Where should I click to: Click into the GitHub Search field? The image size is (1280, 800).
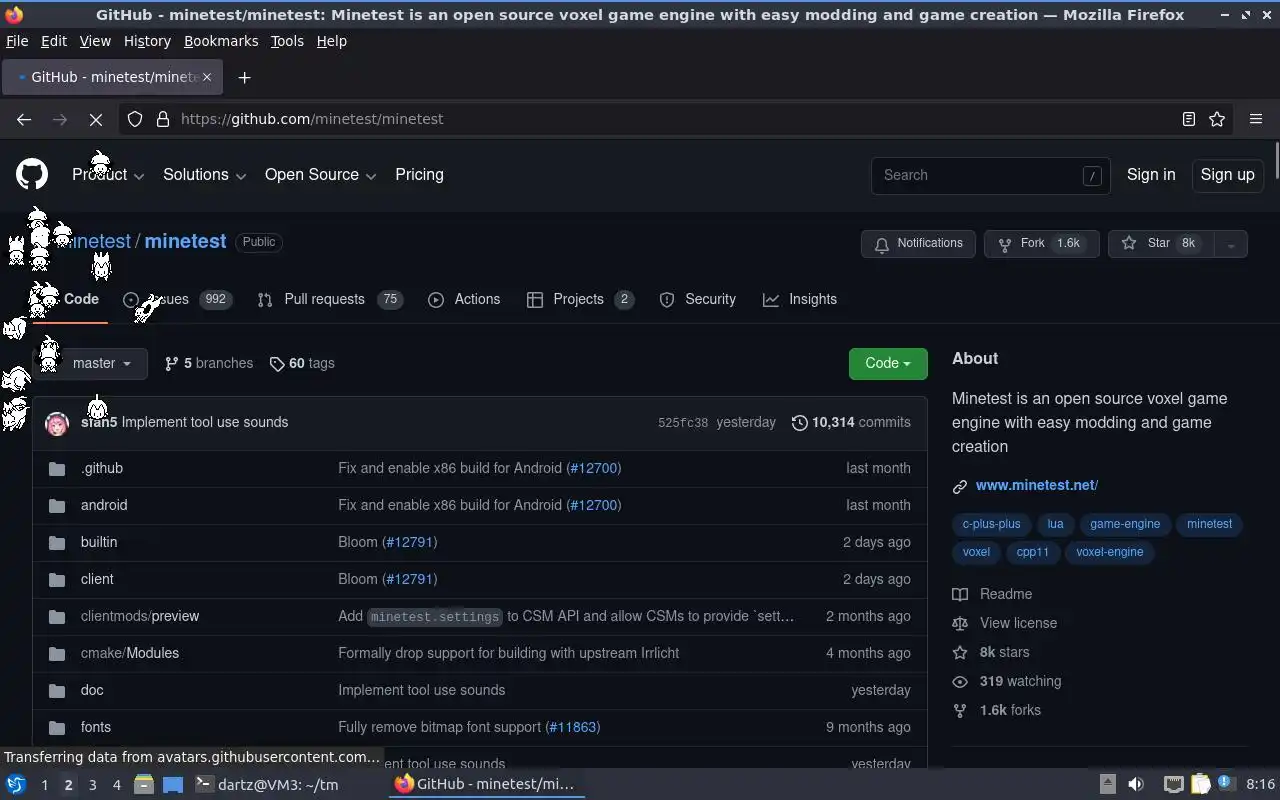click(990, 175)
